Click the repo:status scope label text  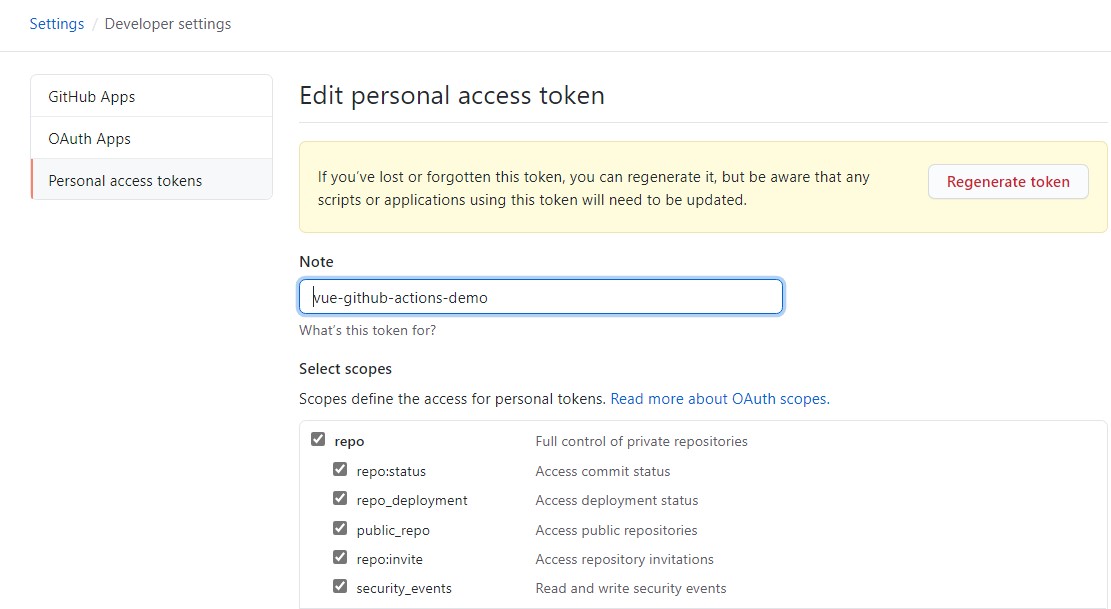391,471
